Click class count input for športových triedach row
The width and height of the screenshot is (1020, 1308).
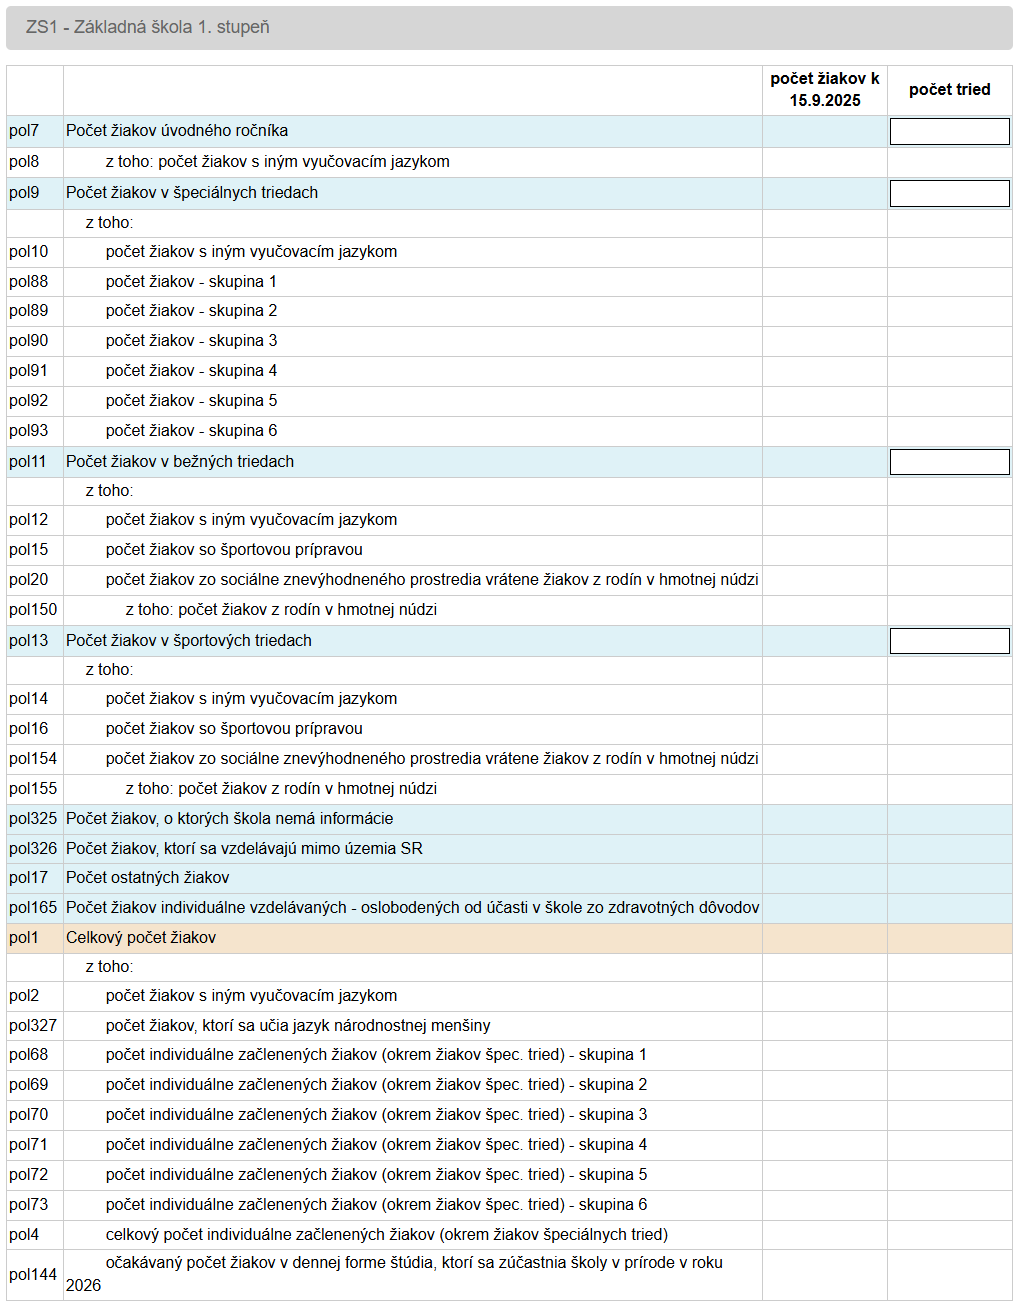pos(949,641)
